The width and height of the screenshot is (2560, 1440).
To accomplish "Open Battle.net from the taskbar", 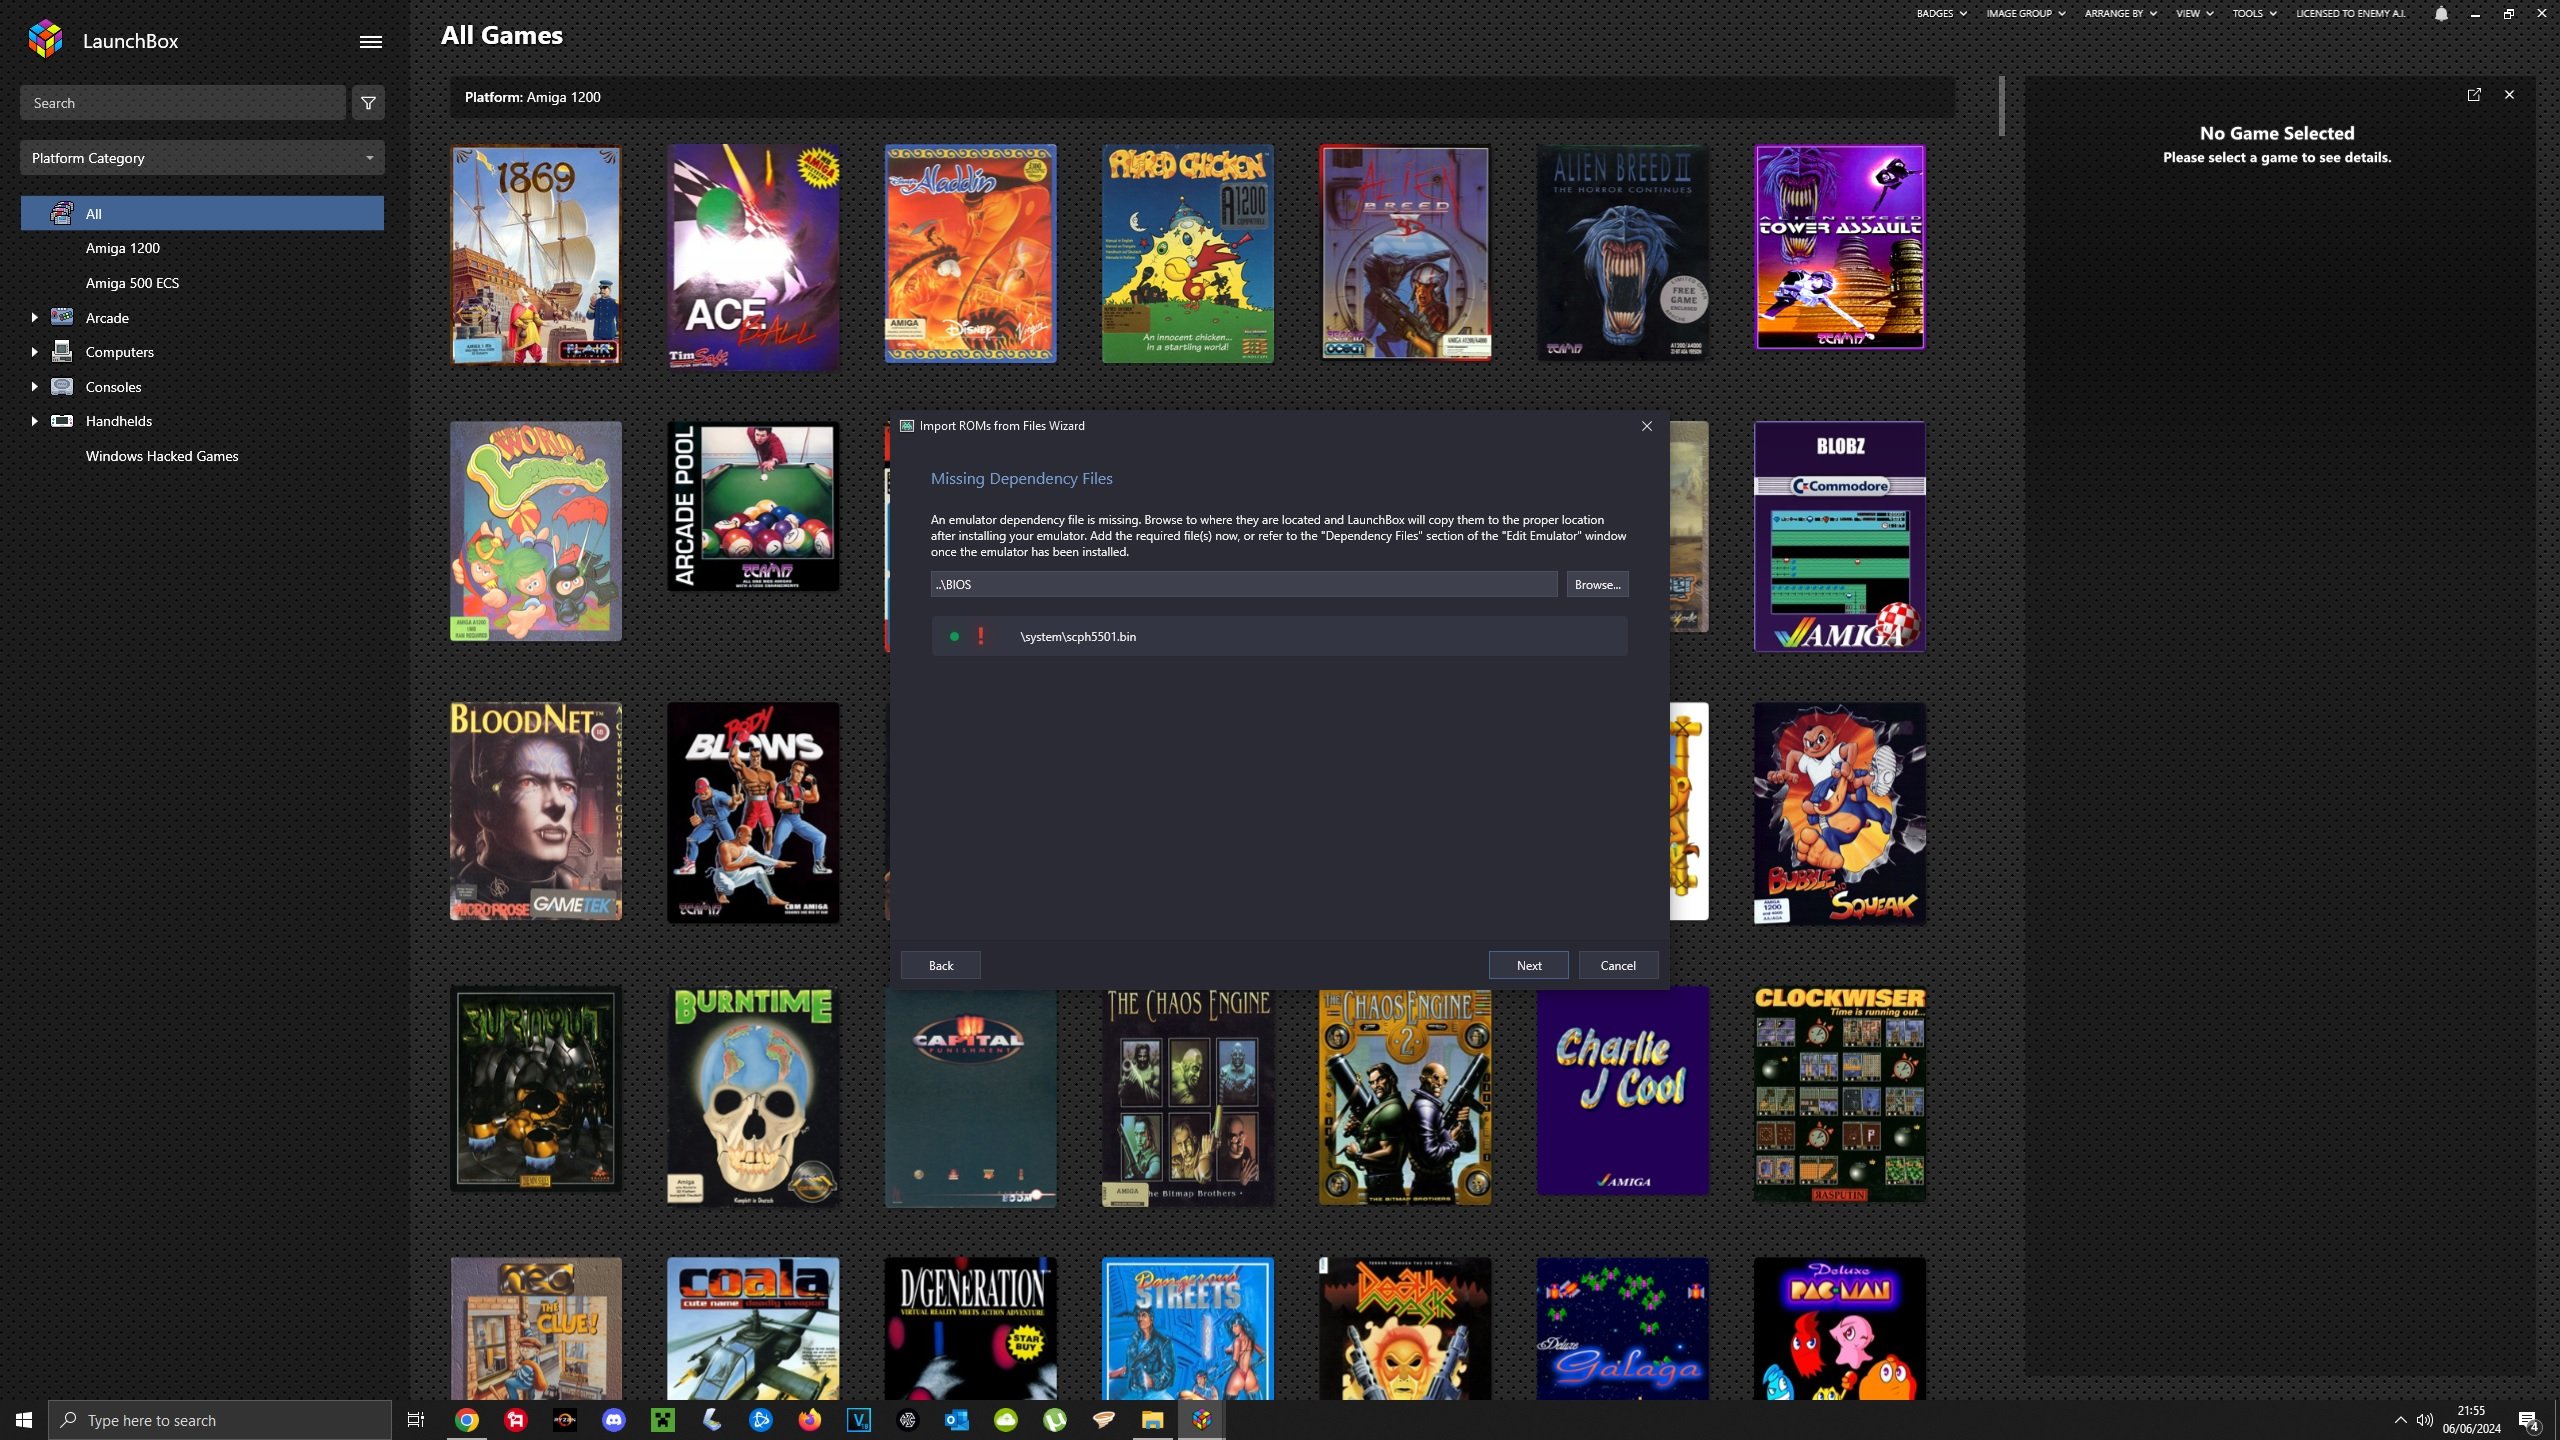I will coord(761,1420).
